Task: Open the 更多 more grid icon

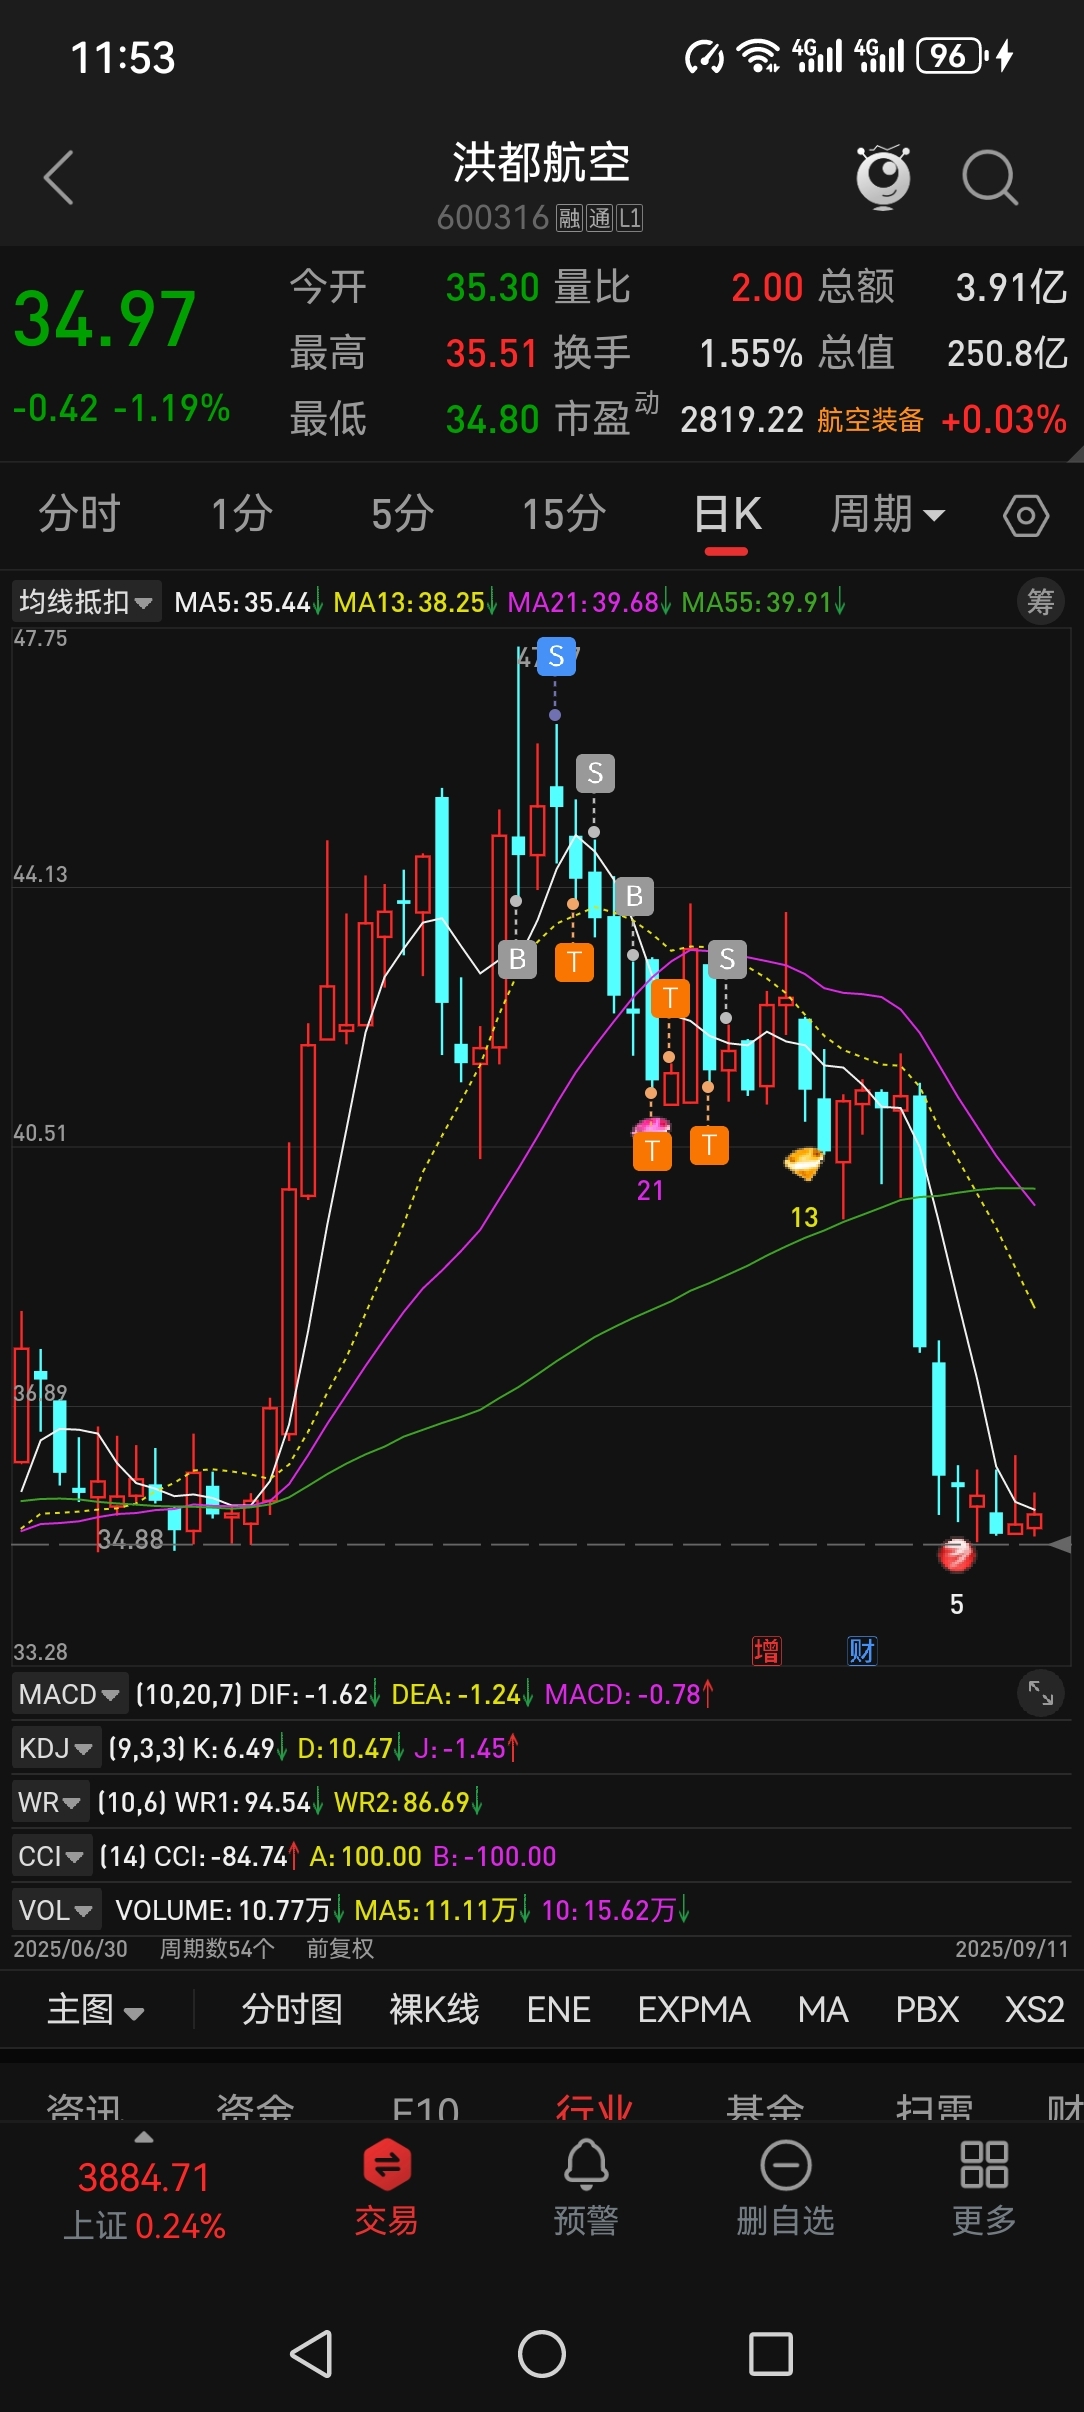Action: (x=984, y=2190)
